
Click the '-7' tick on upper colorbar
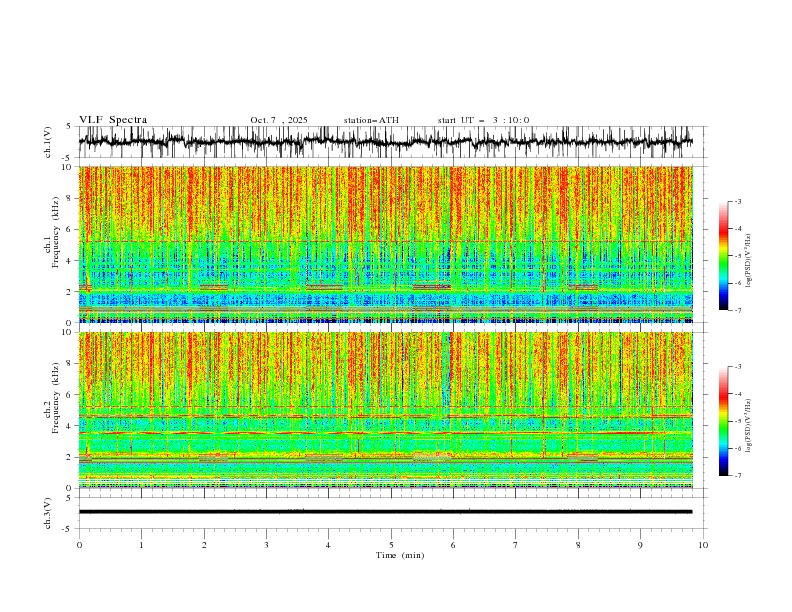pos(738,310)
